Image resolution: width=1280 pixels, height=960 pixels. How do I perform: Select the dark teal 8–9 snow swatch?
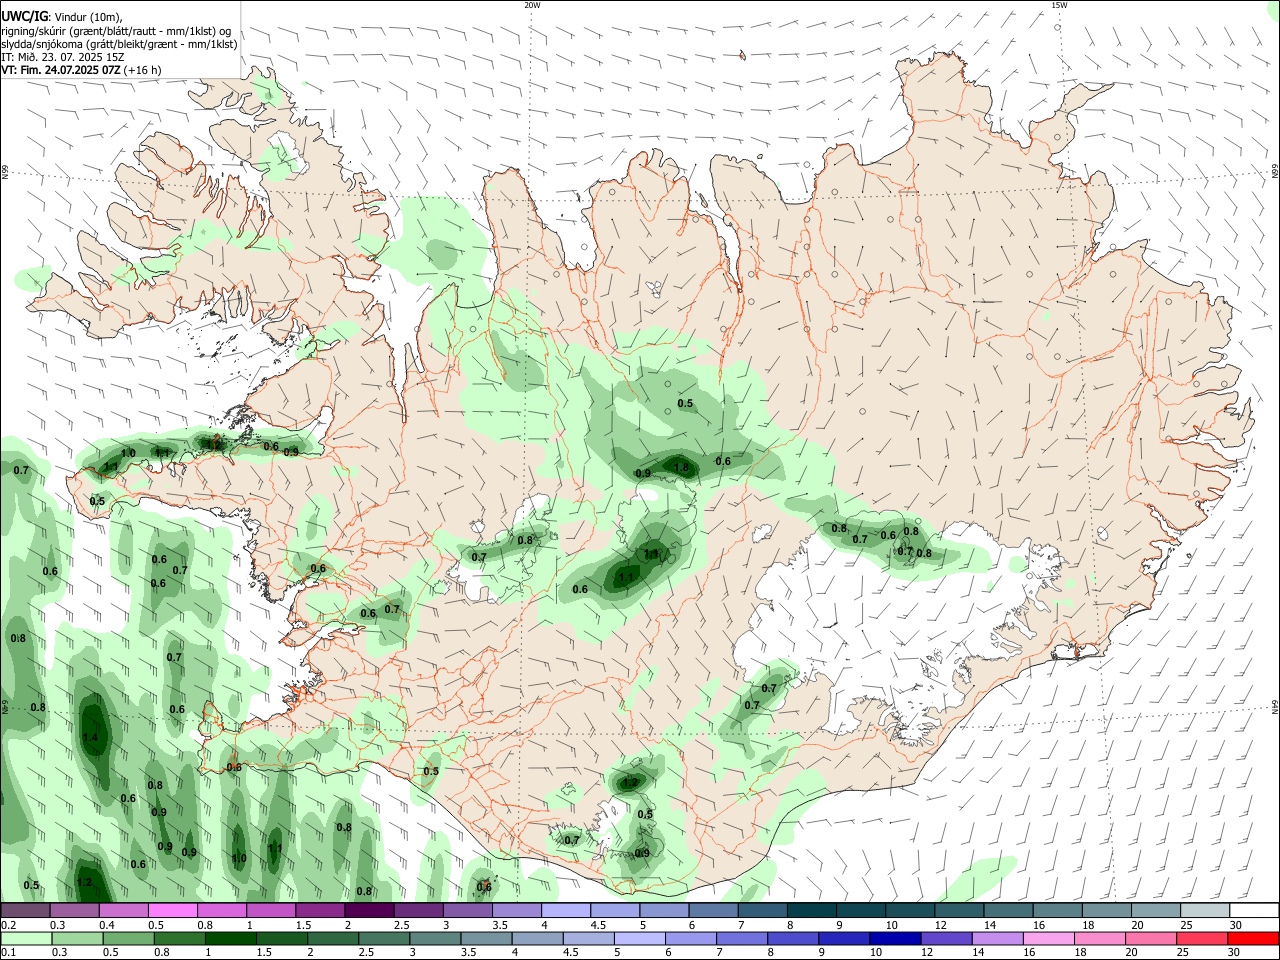(811, 911)
